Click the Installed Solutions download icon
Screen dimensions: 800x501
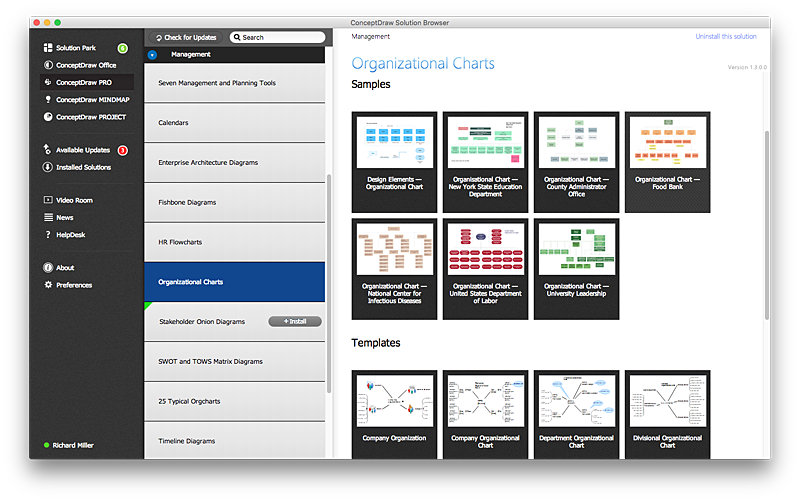(47, 167)
